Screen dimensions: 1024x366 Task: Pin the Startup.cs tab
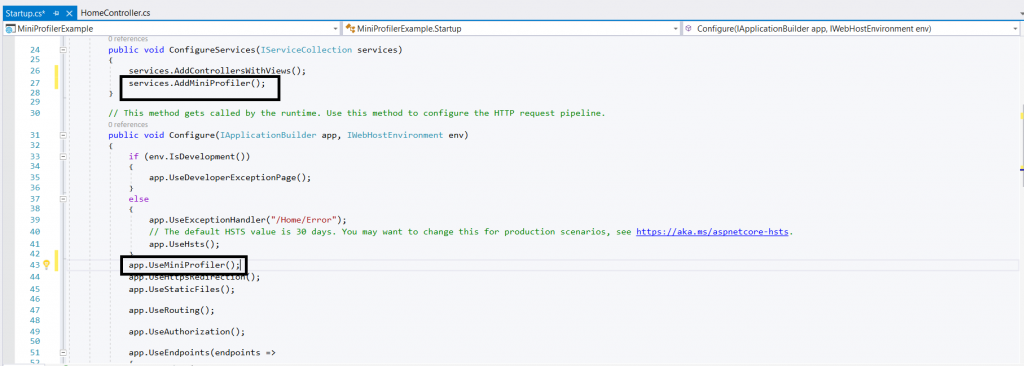click(57, 13)
